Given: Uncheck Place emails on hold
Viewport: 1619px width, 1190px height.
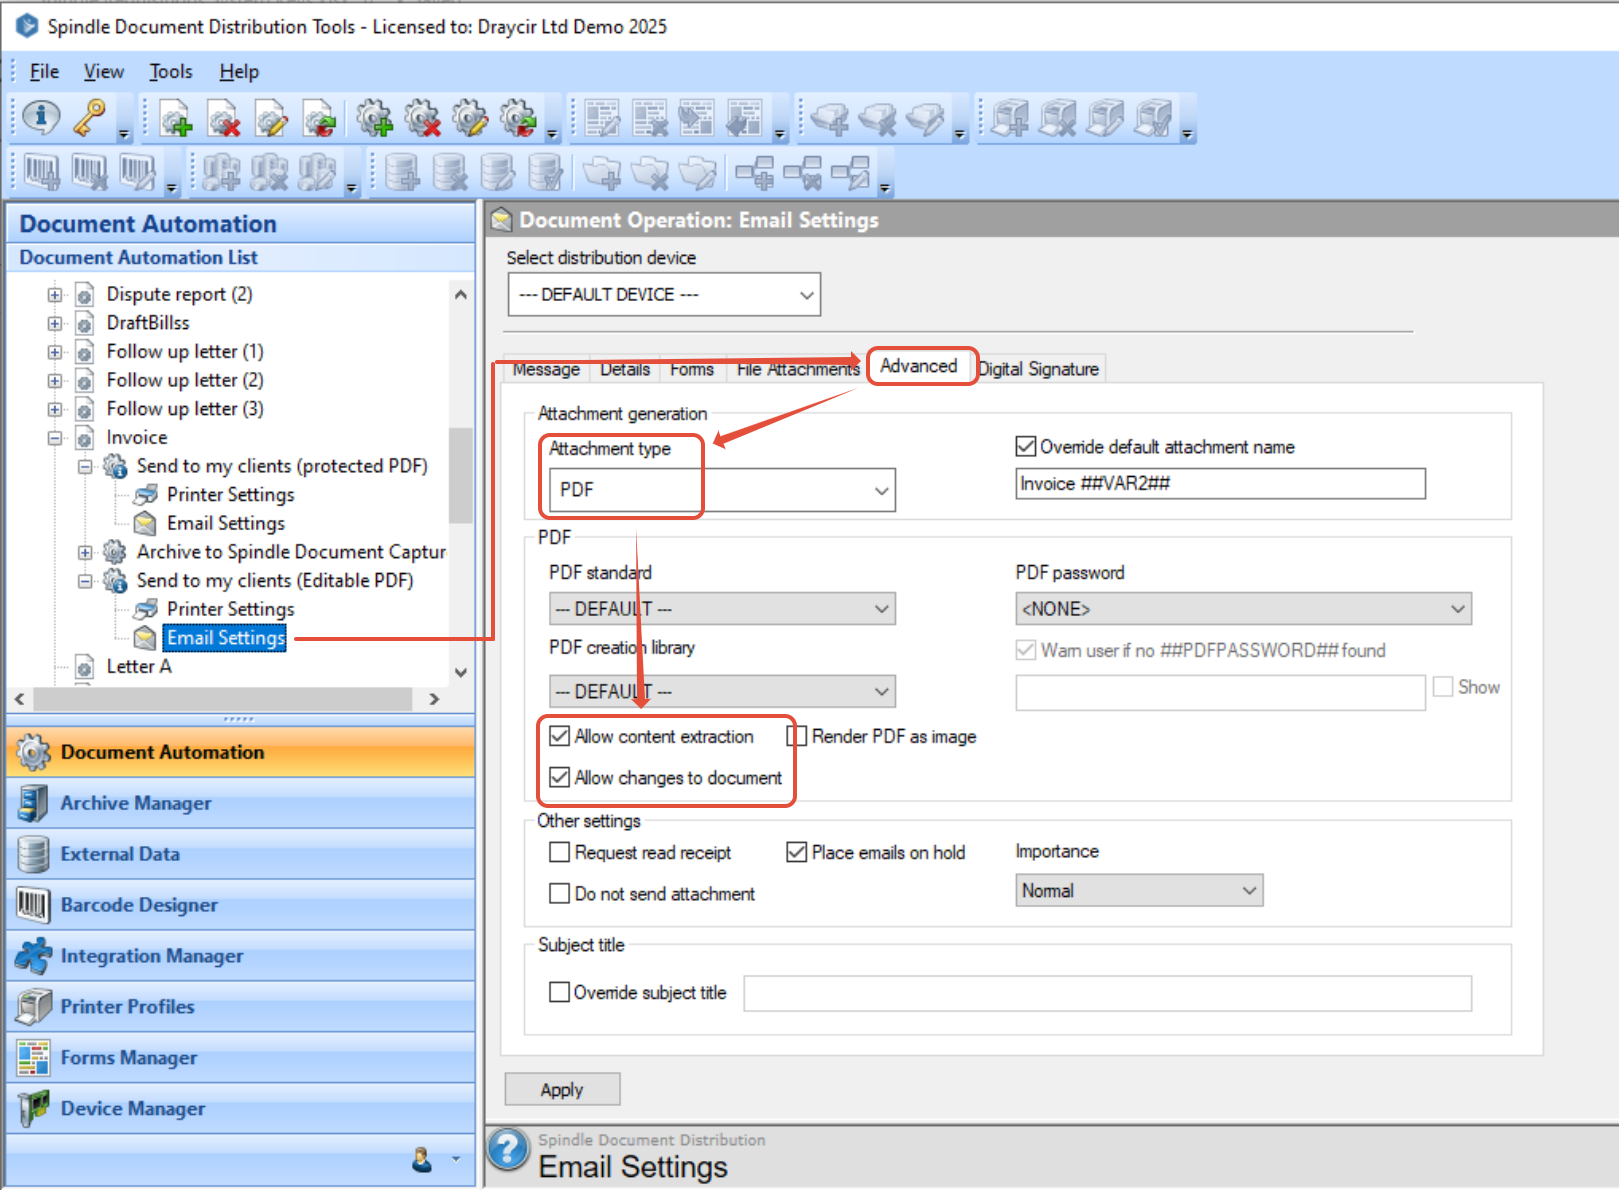Looking at the screenshot, I should click(797, 852).
